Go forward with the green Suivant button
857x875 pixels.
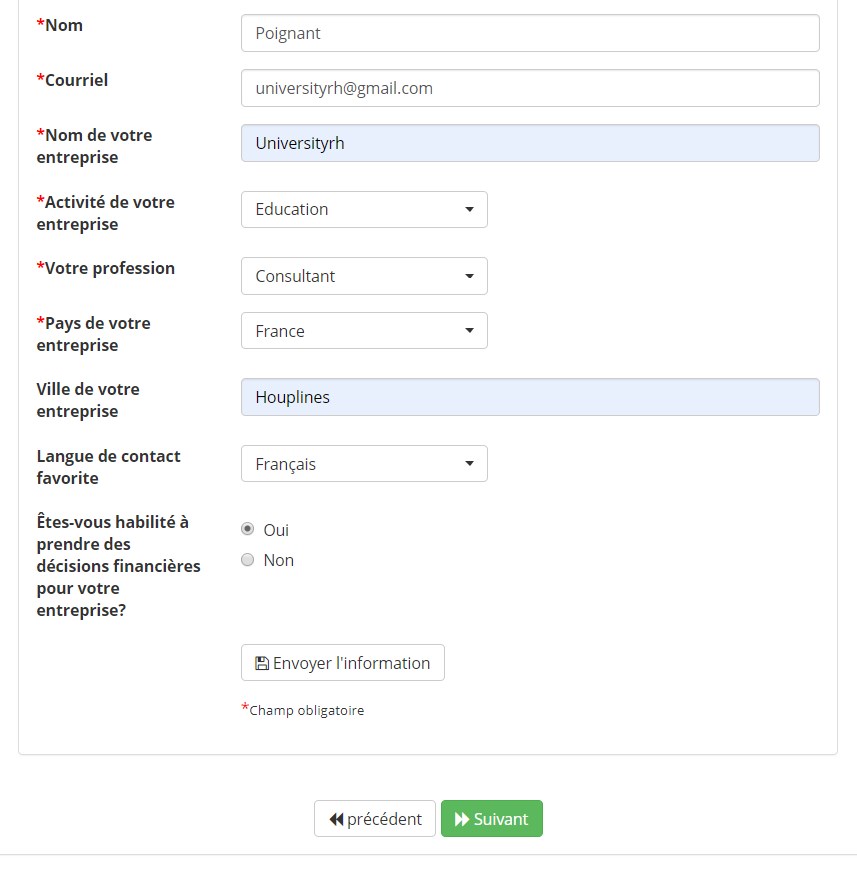click(492, 819)
